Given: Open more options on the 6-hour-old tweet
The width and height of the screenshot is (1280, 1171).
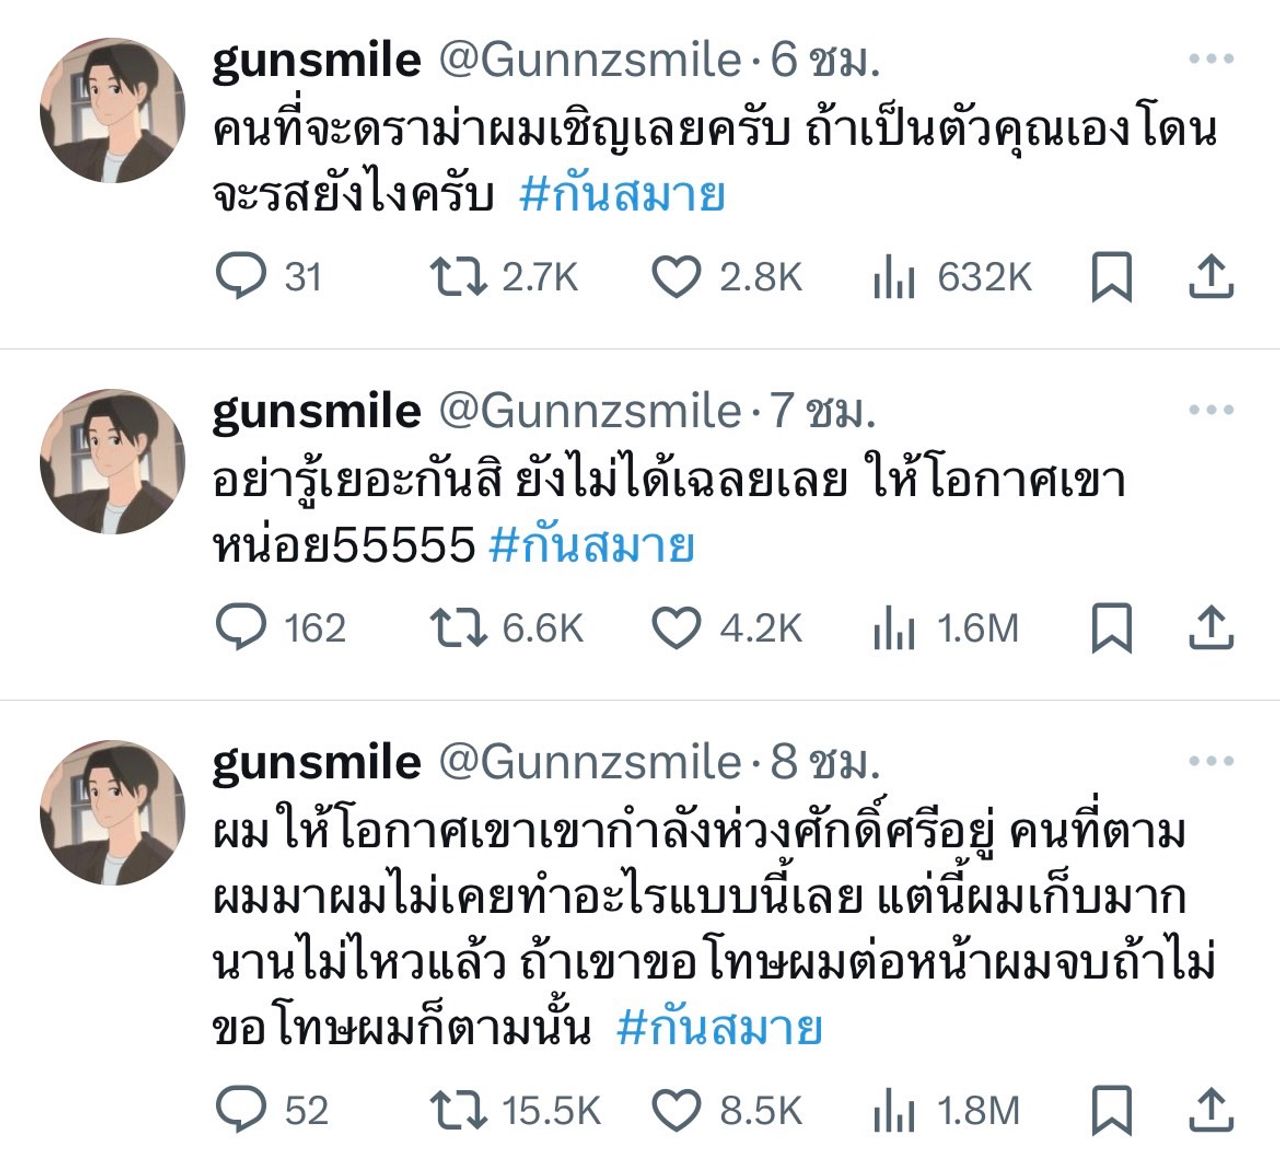Looking at the screenshot, I should [1211, 59].
